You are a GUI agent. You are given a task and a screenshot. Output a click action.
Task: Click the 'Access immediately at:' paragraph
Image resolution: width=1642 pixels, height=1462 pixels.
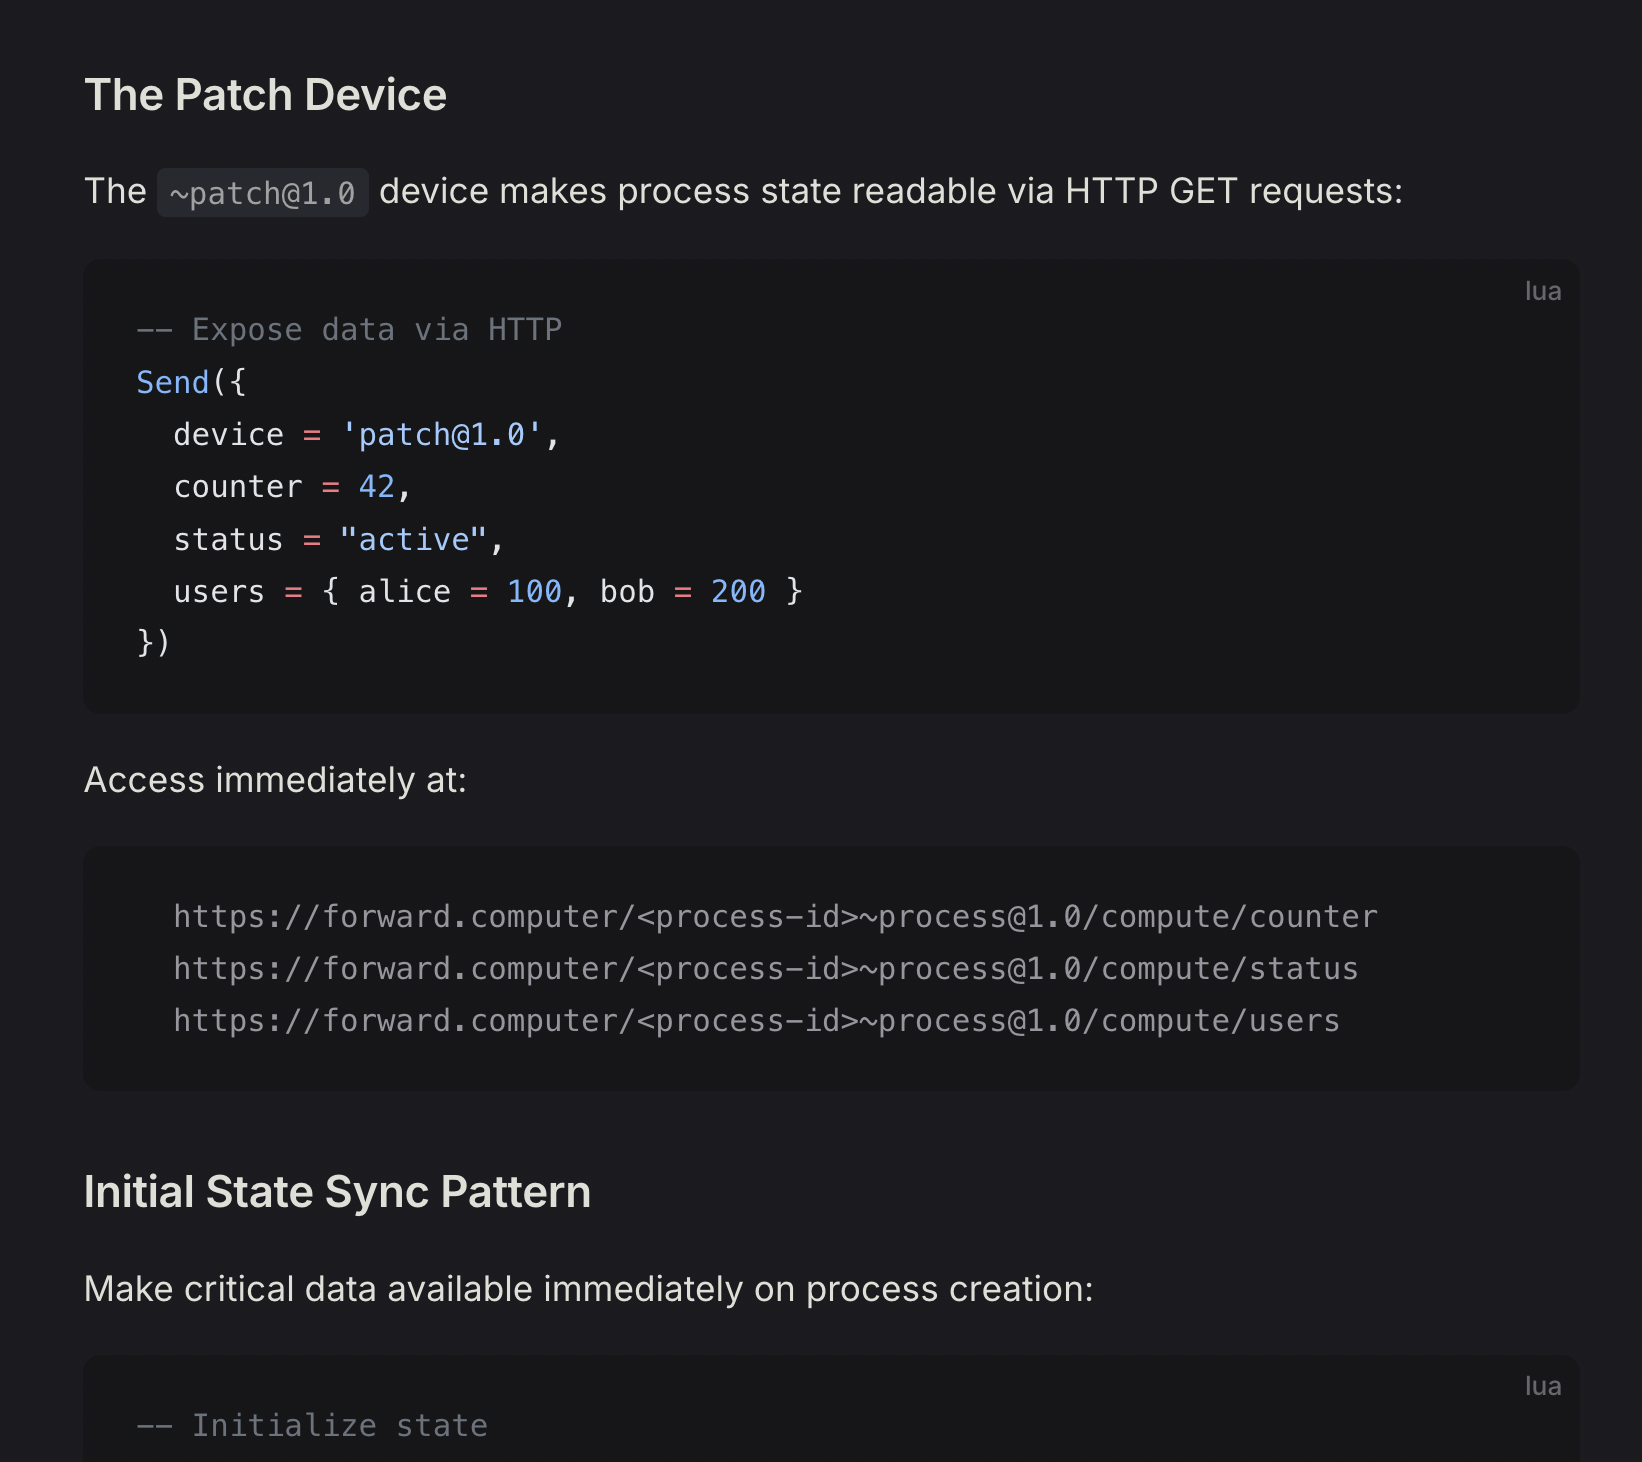tap(275, 780)
